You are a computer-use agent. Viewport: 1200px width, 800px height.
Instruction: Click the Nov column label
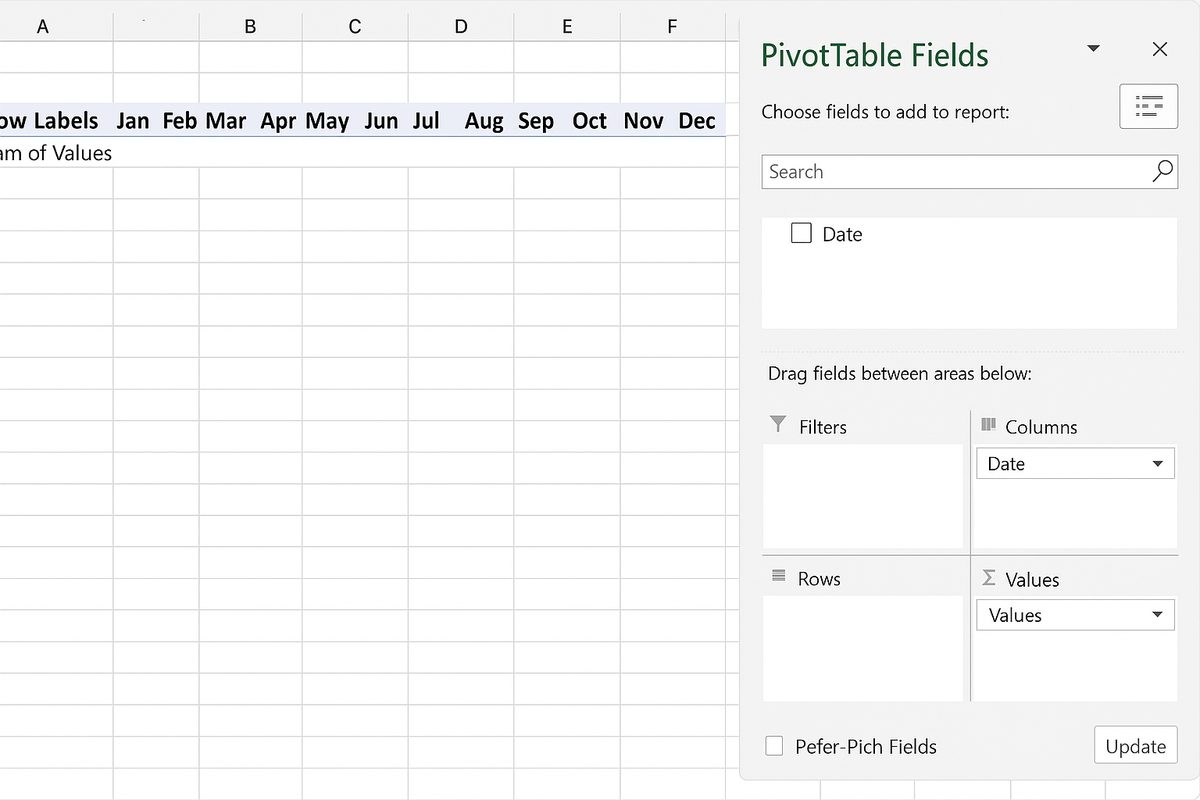click(x=643, y=121)
